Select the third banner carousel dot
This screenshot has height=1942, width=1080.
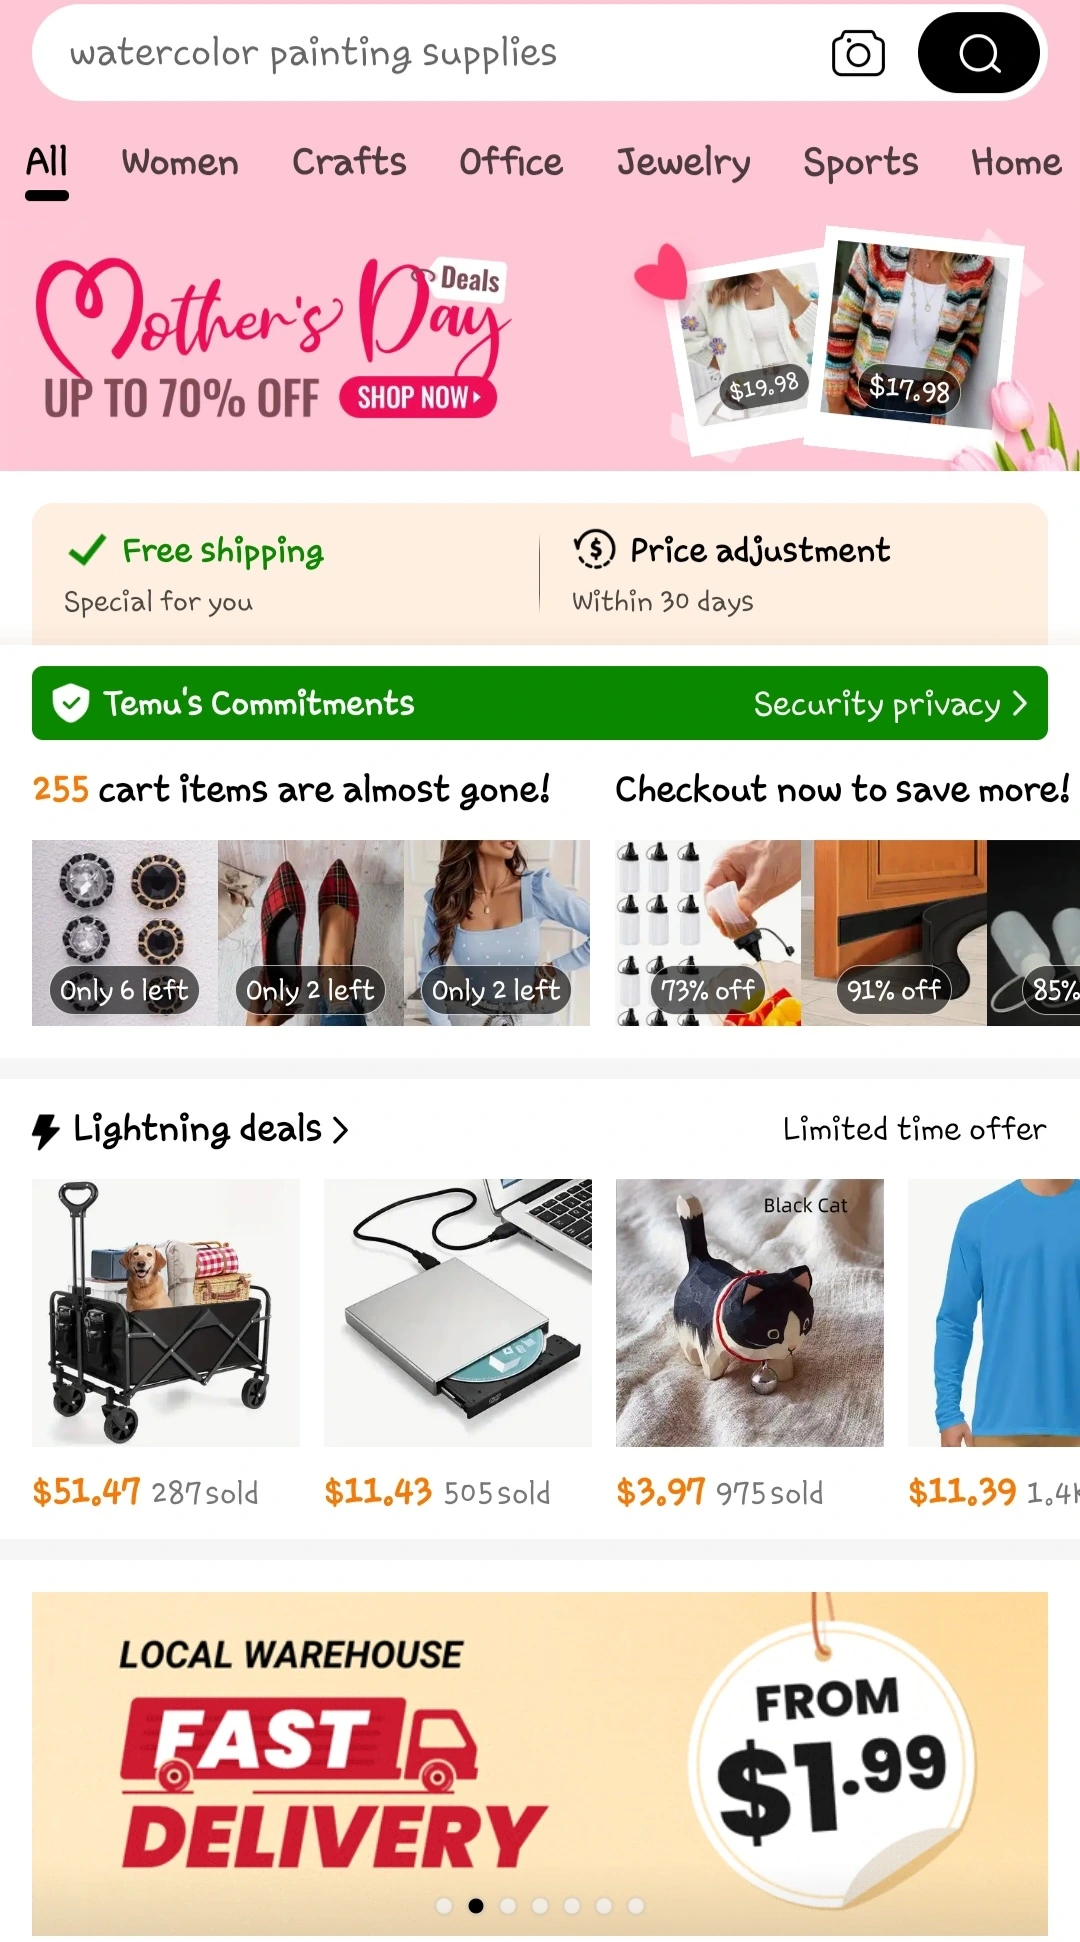pos(508,1906)
